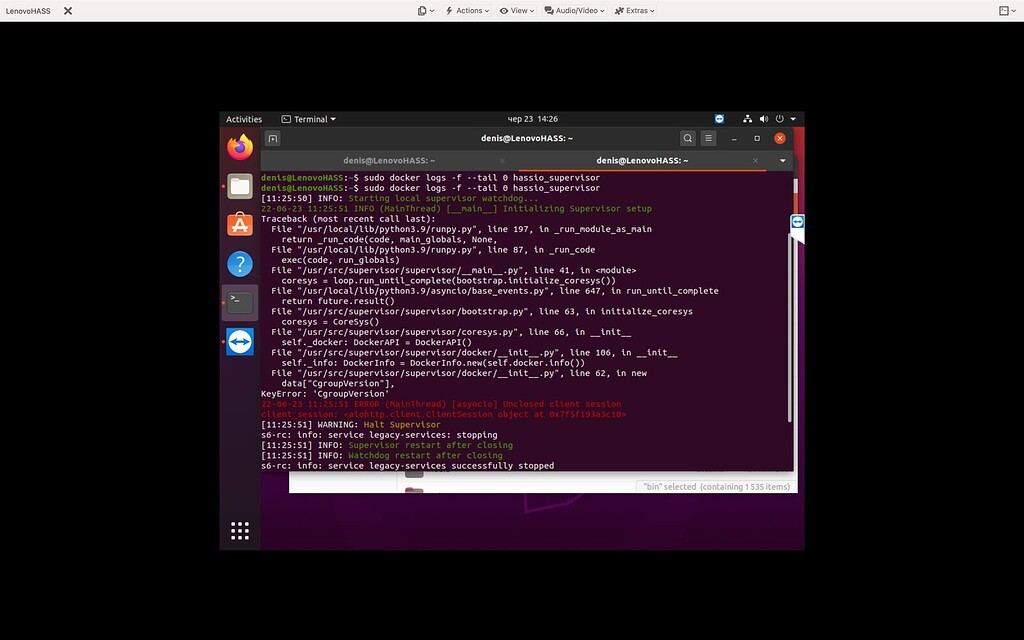Adjust sound via the volume indicator
This screenshot has height=640, width=1024.
tap(764, 118)
